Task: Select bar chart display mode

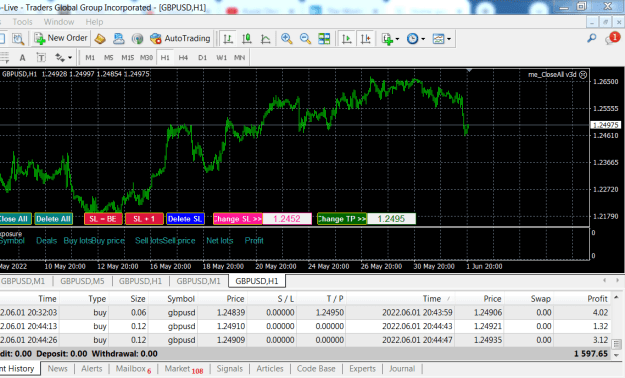Action: (228, 39)
